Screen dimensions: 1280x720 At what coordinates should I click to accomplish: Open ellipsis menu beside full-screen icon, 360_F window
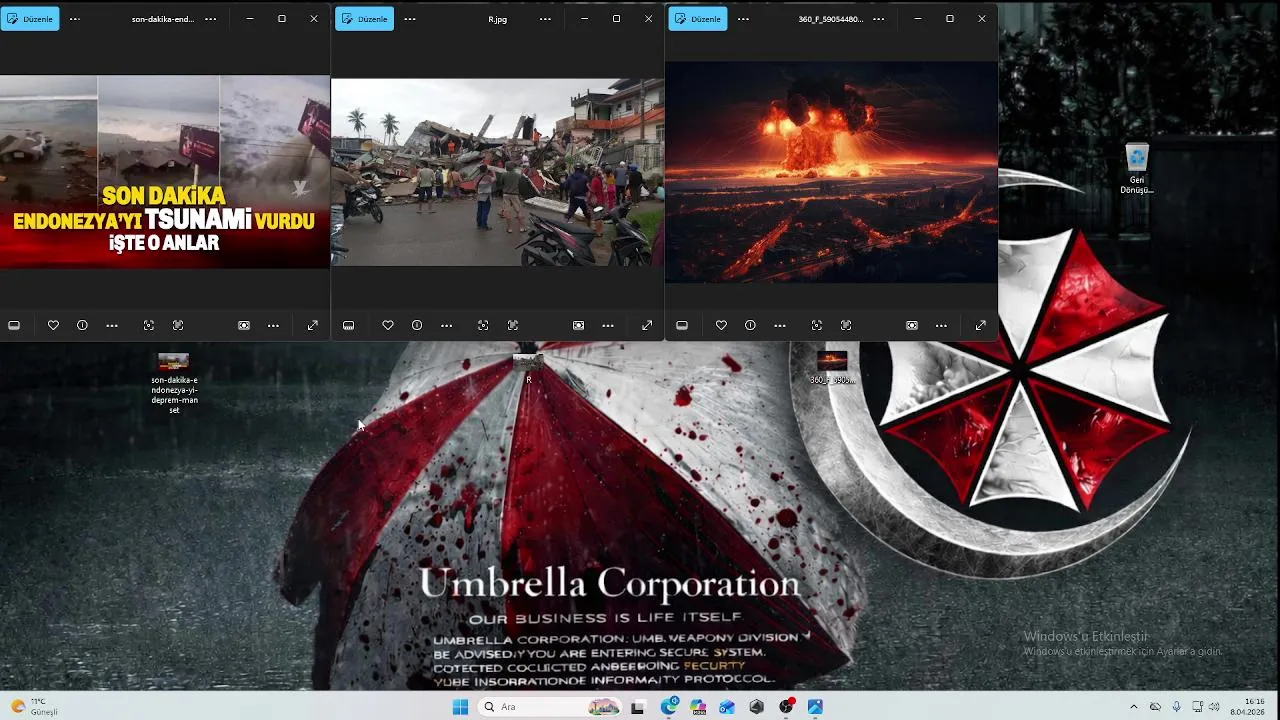coord(941,325)
